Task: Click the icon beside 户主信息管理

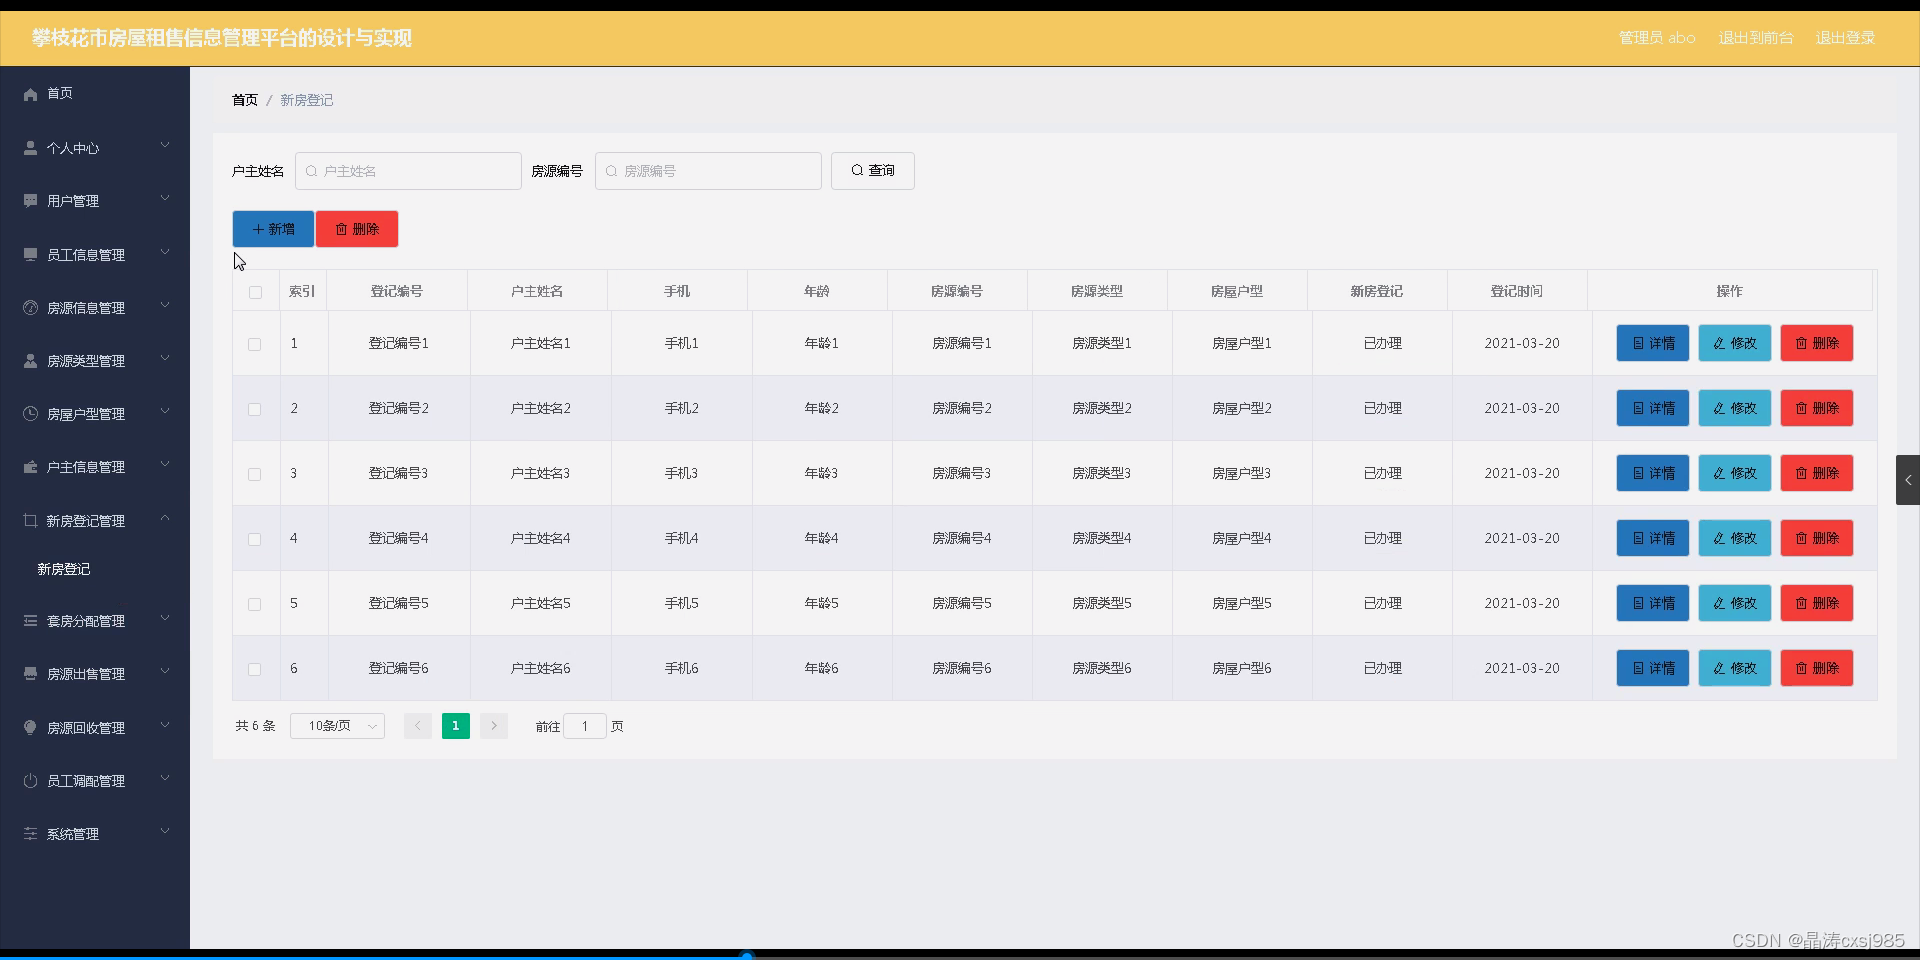Action: tap(30, 467)
